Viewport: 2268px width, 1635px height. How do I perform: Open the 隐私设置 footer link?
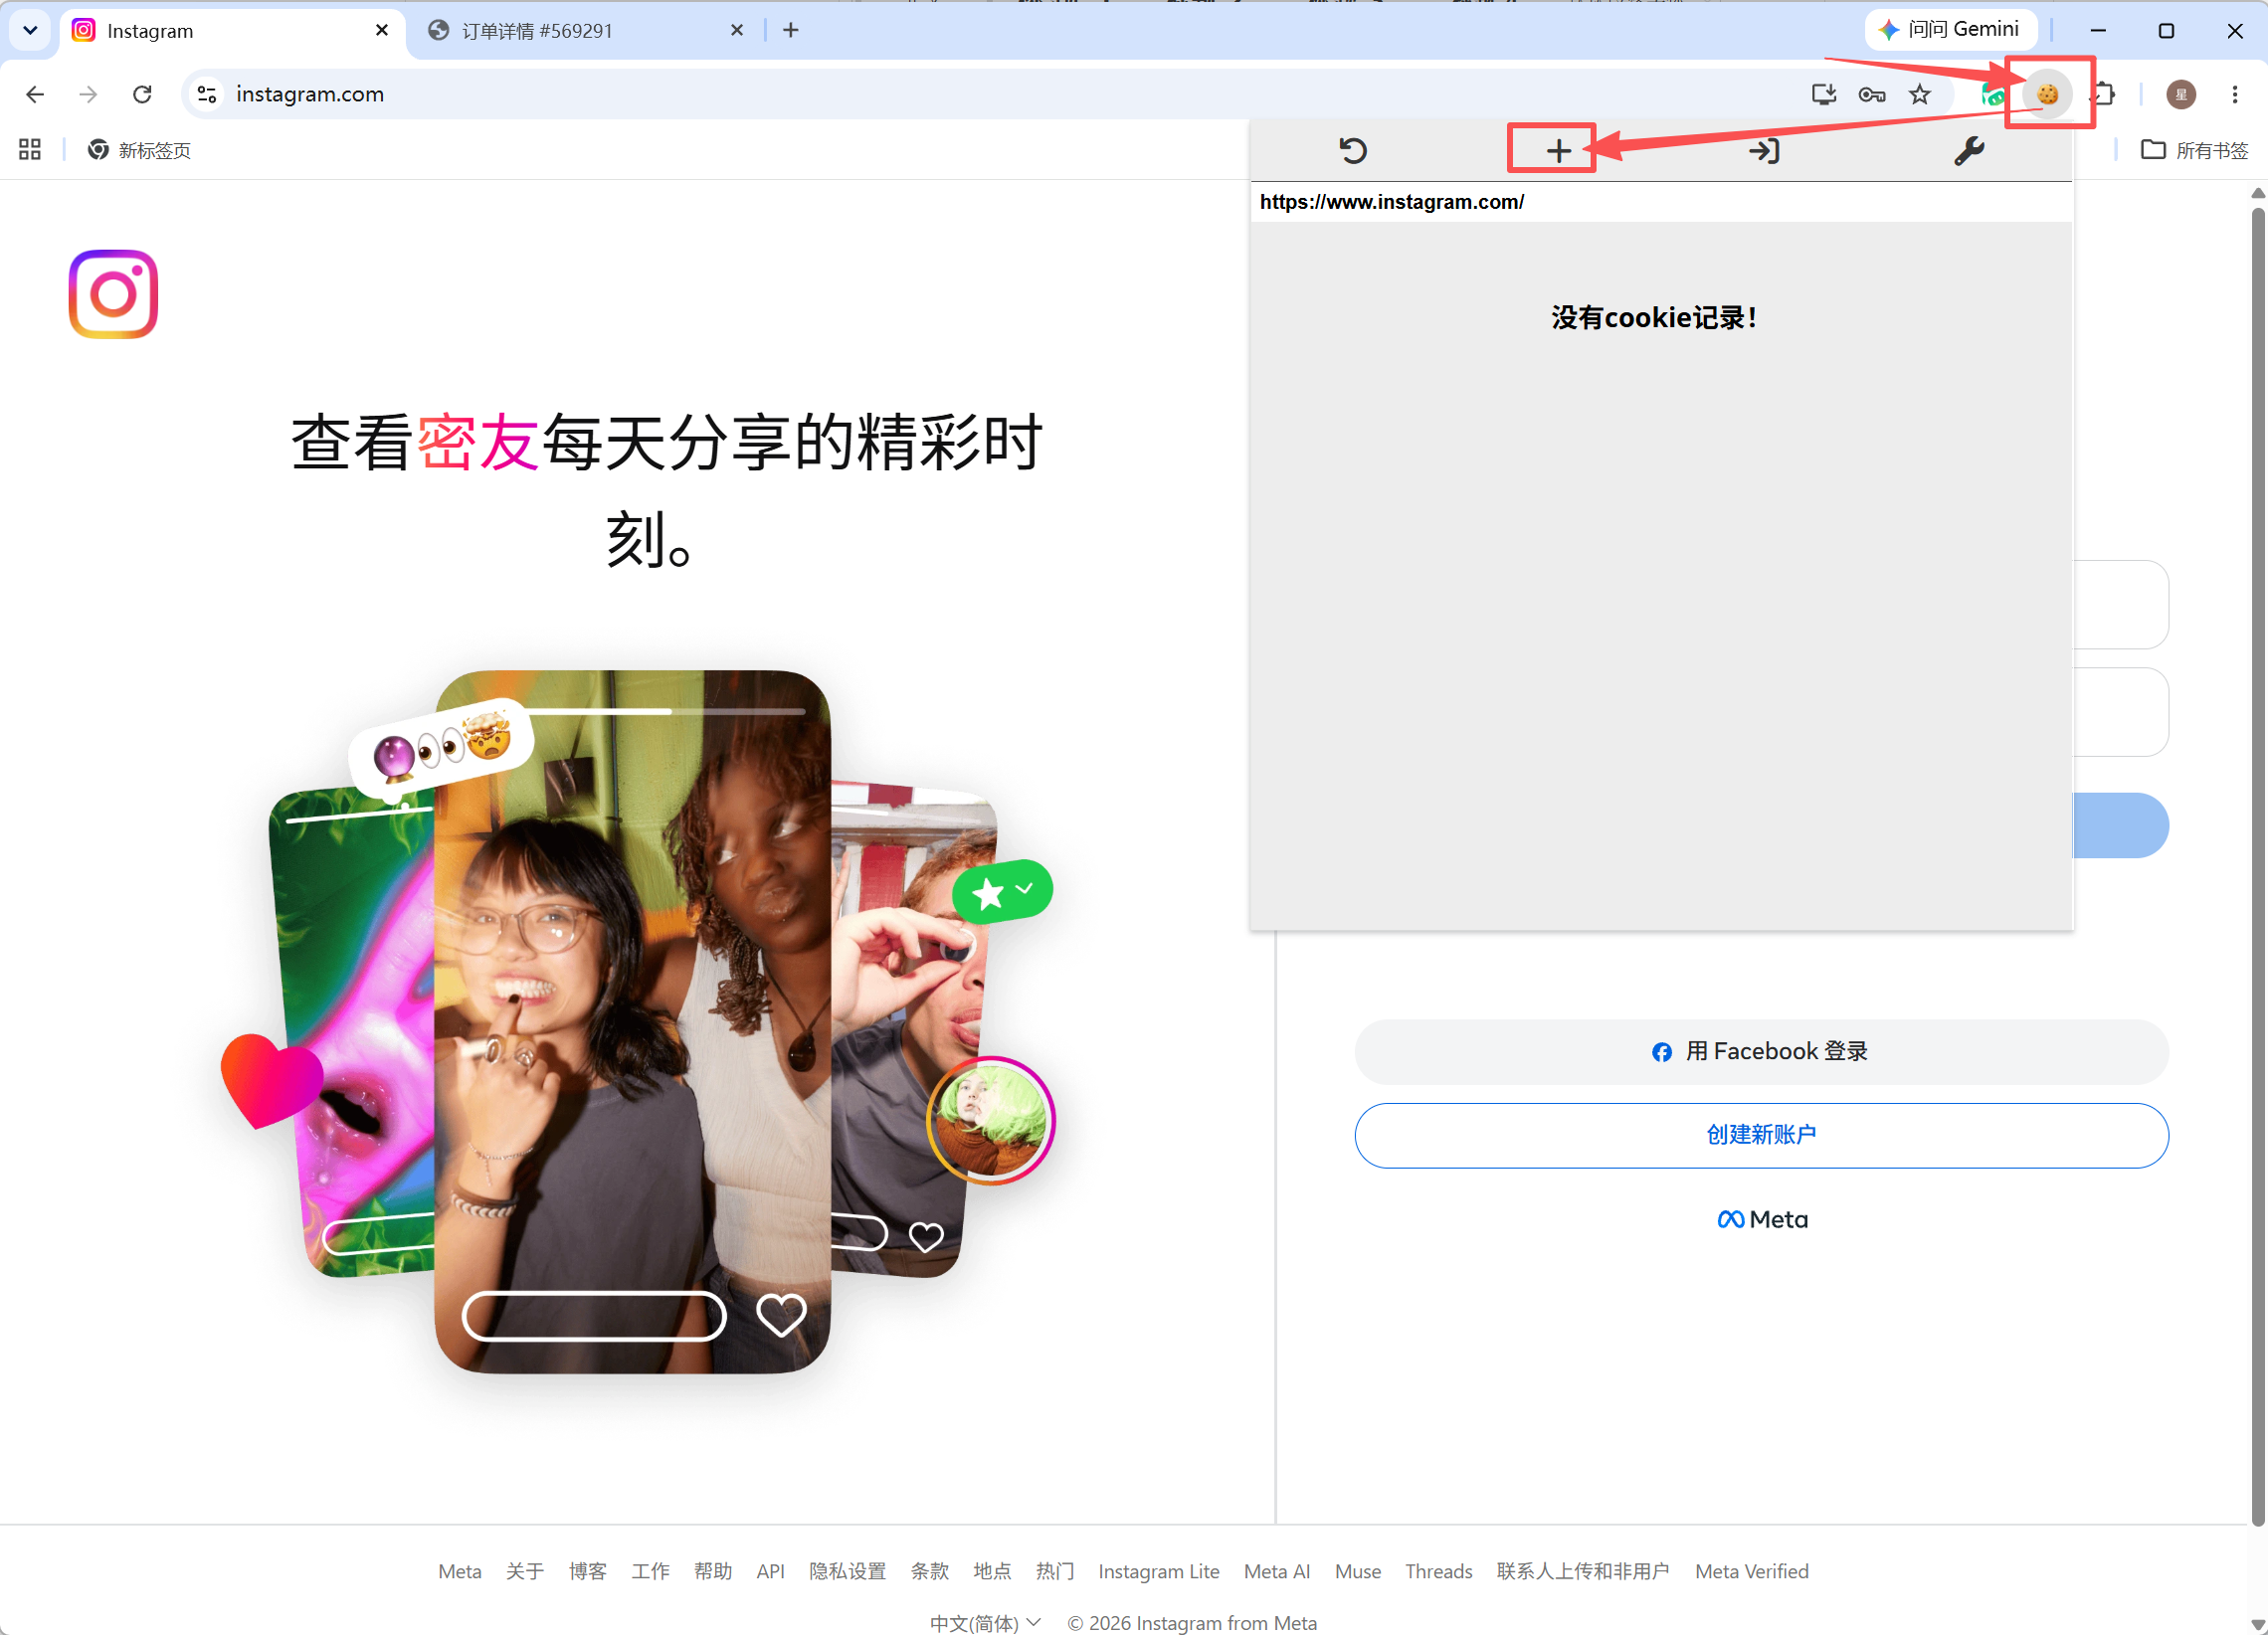pos(847,1571)
